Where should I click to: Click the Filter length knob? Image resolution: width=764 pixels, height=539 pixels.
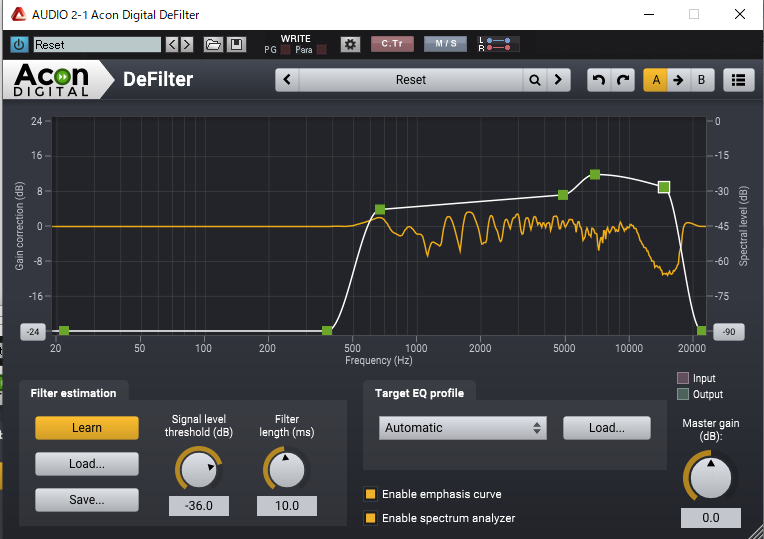[x=286, y=469]
